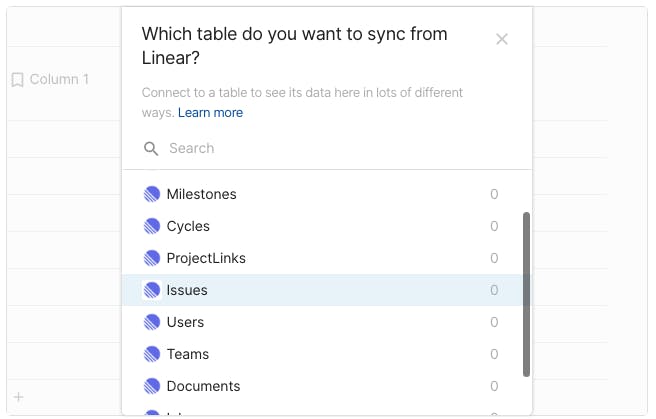Select the Issues table row

[320, 290]
